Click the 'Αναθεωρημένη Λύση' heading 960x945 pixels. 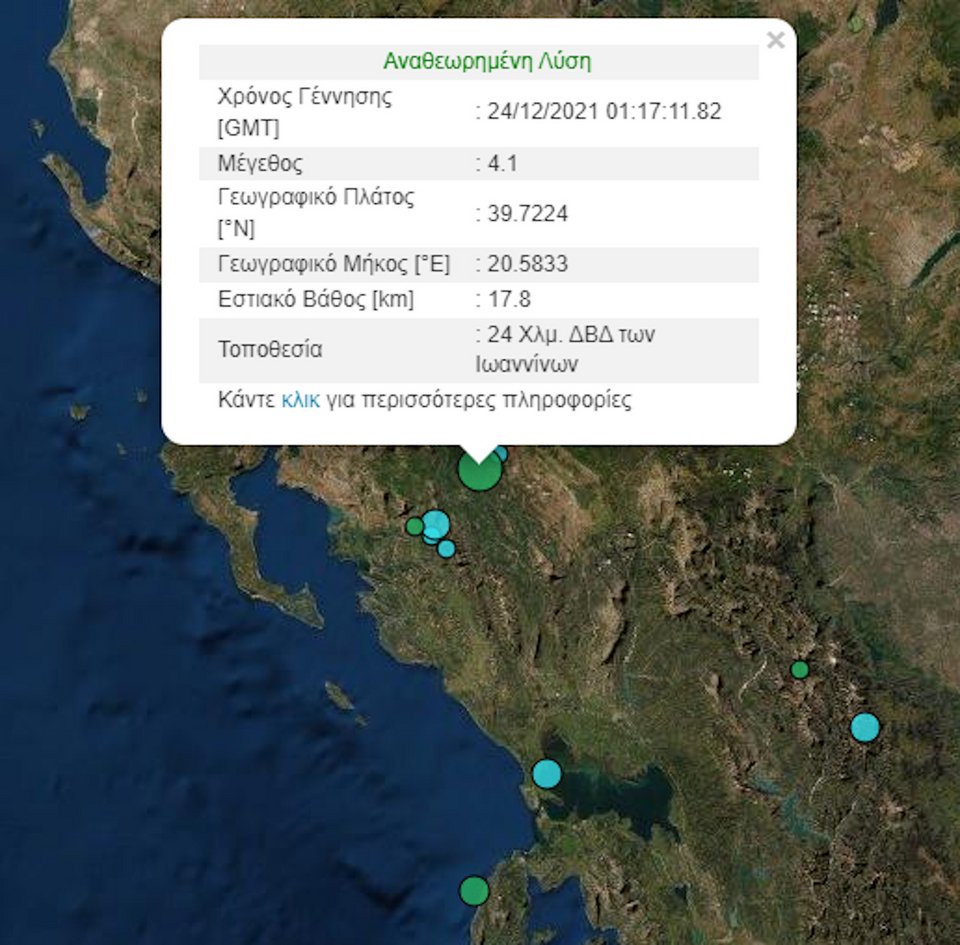click(x=487, y=61)
